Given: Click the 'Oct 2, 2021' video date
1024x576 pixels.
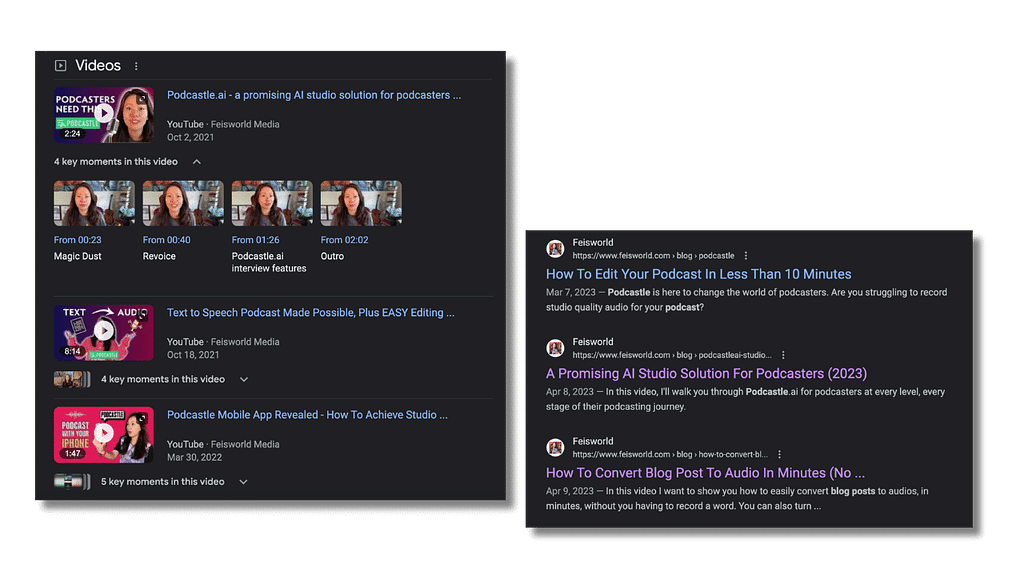Looking at the screenshot, I should coord(190,137).
